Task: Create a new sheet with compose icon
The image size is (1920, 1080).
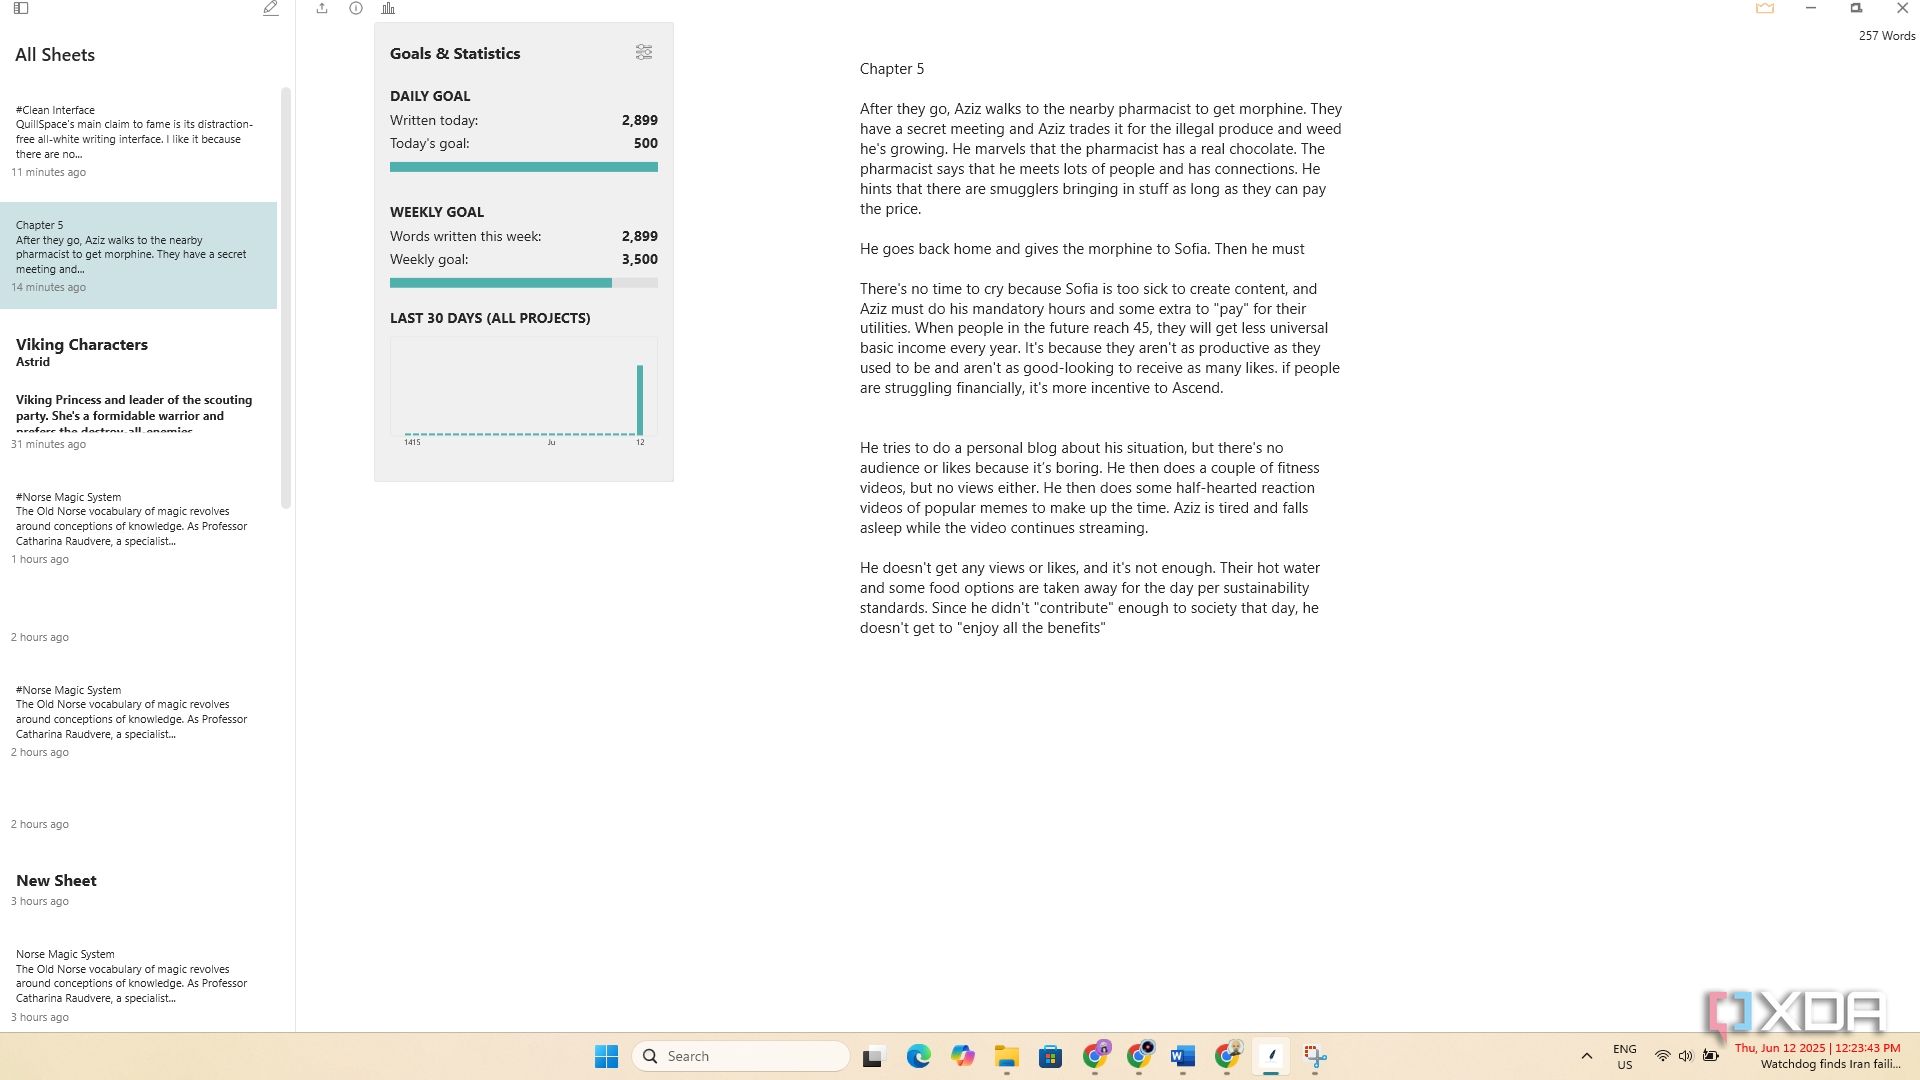Action: (x=270, y=8)
